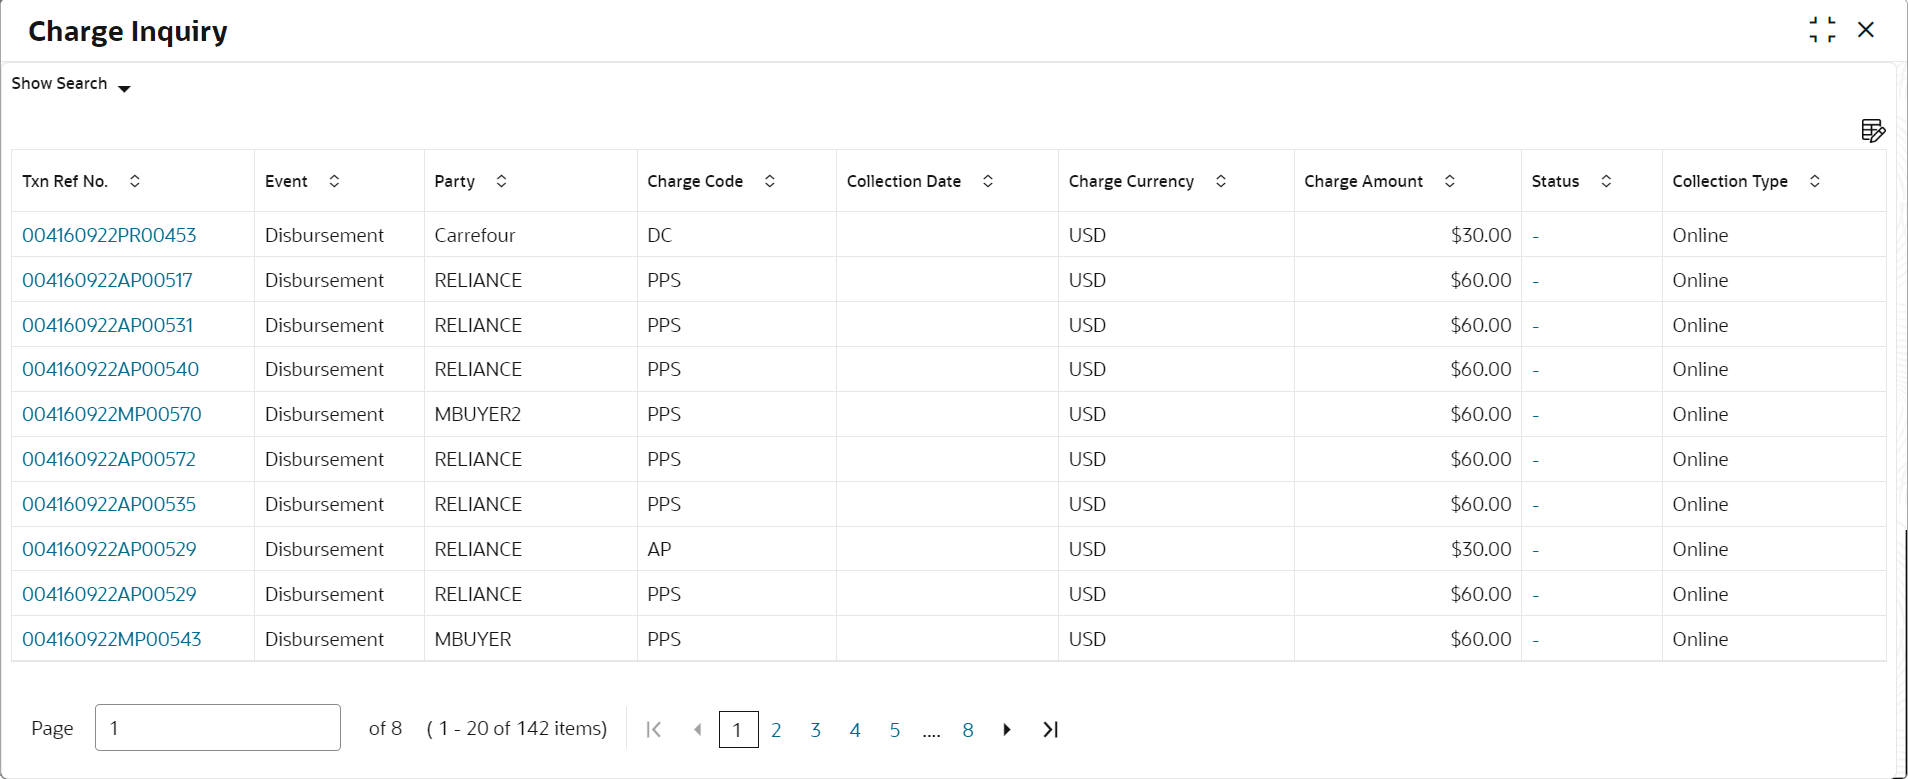Jump to the last page arrow
1908x779 pixels.
pos(1050,730)
